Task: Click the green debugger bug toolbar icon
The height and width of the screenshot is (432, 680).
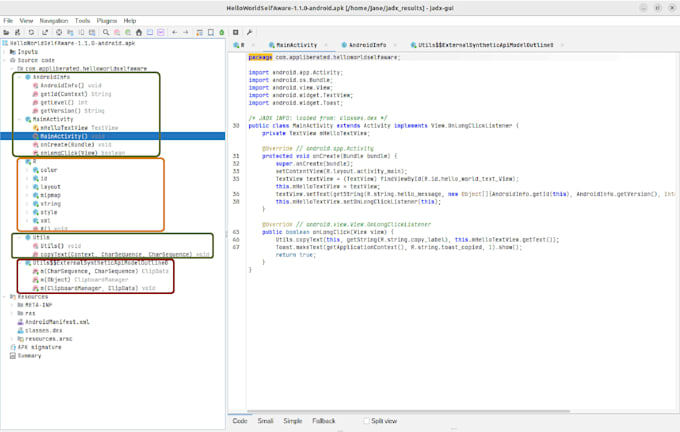Action: [222, 33]
